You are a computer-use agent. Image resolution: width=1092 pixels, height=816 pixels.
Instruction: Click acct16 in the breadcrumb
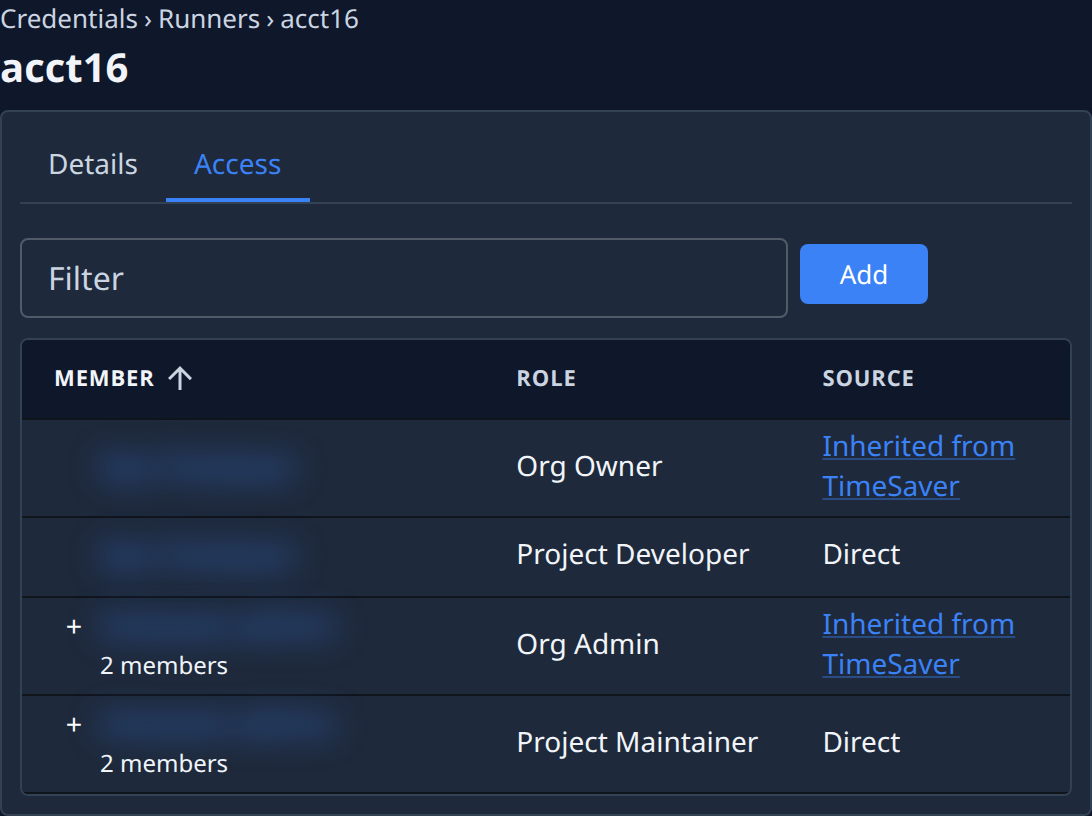[x=320, y=19]
